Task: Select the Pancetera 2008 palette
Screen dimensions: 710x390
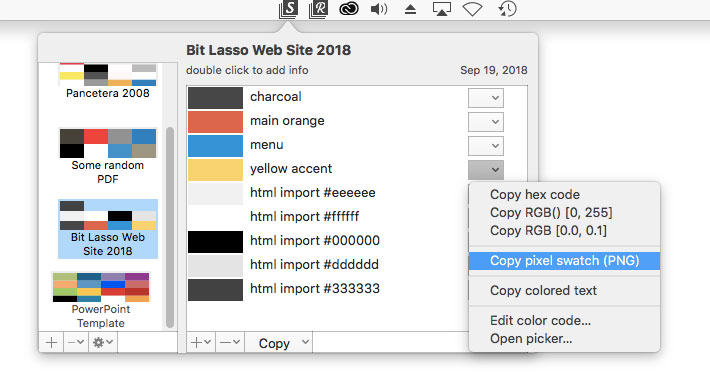Action: pyautogui.click(x=108, y=82)
